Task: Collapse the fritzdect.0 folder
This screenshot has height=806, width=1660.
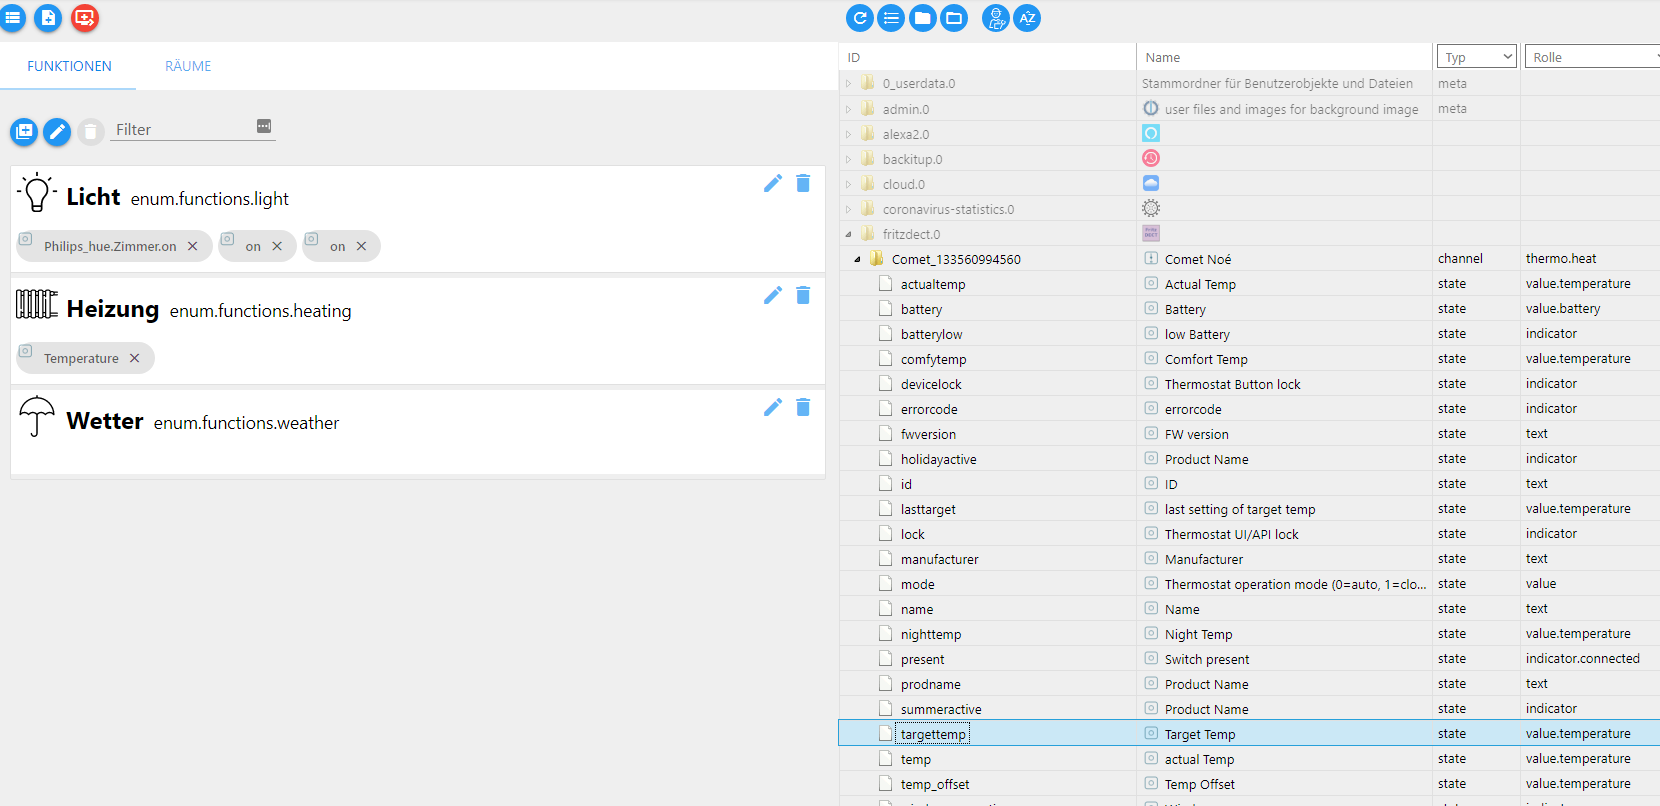Action: (849, 234)
